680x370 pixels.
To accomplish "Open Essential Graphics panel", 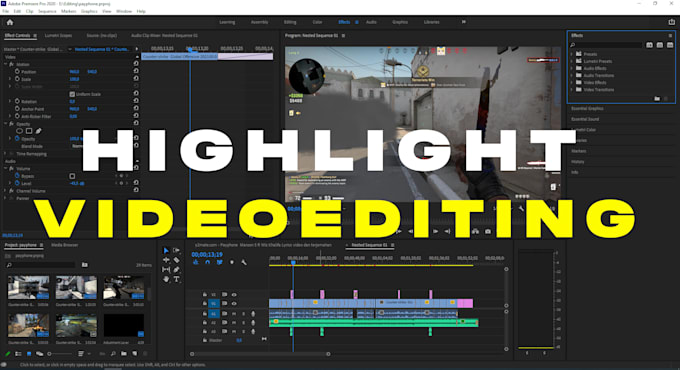I will tap(587, 108).
